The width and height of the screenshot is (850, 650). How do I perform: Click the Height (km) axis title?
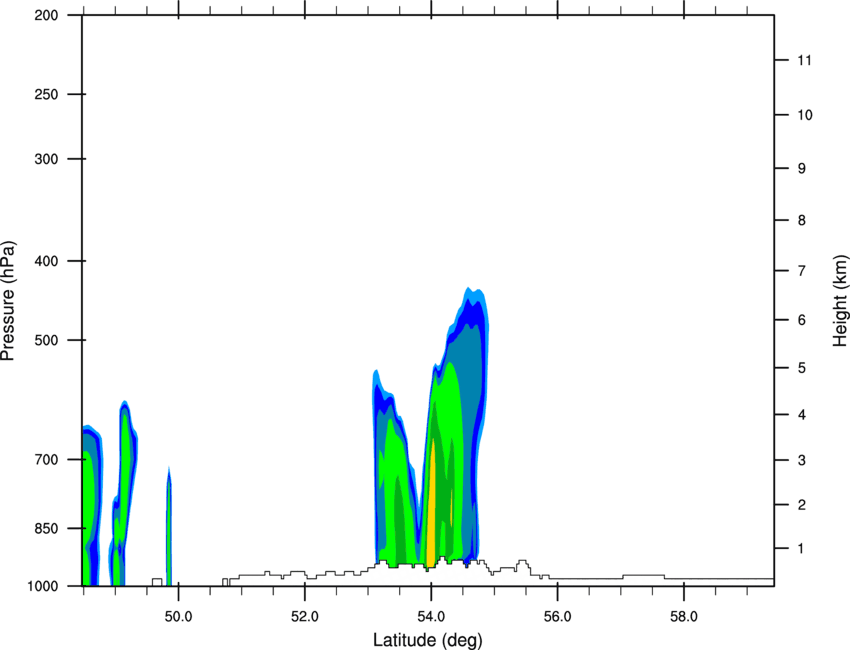pyautogui.click(x=840, y=300)
